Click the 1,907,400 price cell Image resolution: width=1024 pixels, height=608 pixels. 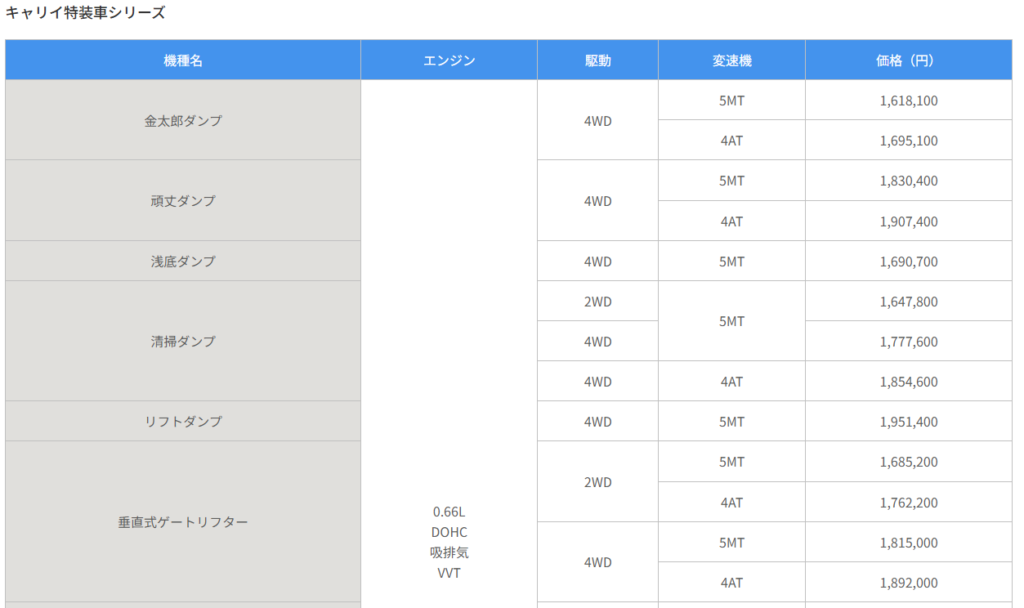pyautogui.click(x=908, y=221)
